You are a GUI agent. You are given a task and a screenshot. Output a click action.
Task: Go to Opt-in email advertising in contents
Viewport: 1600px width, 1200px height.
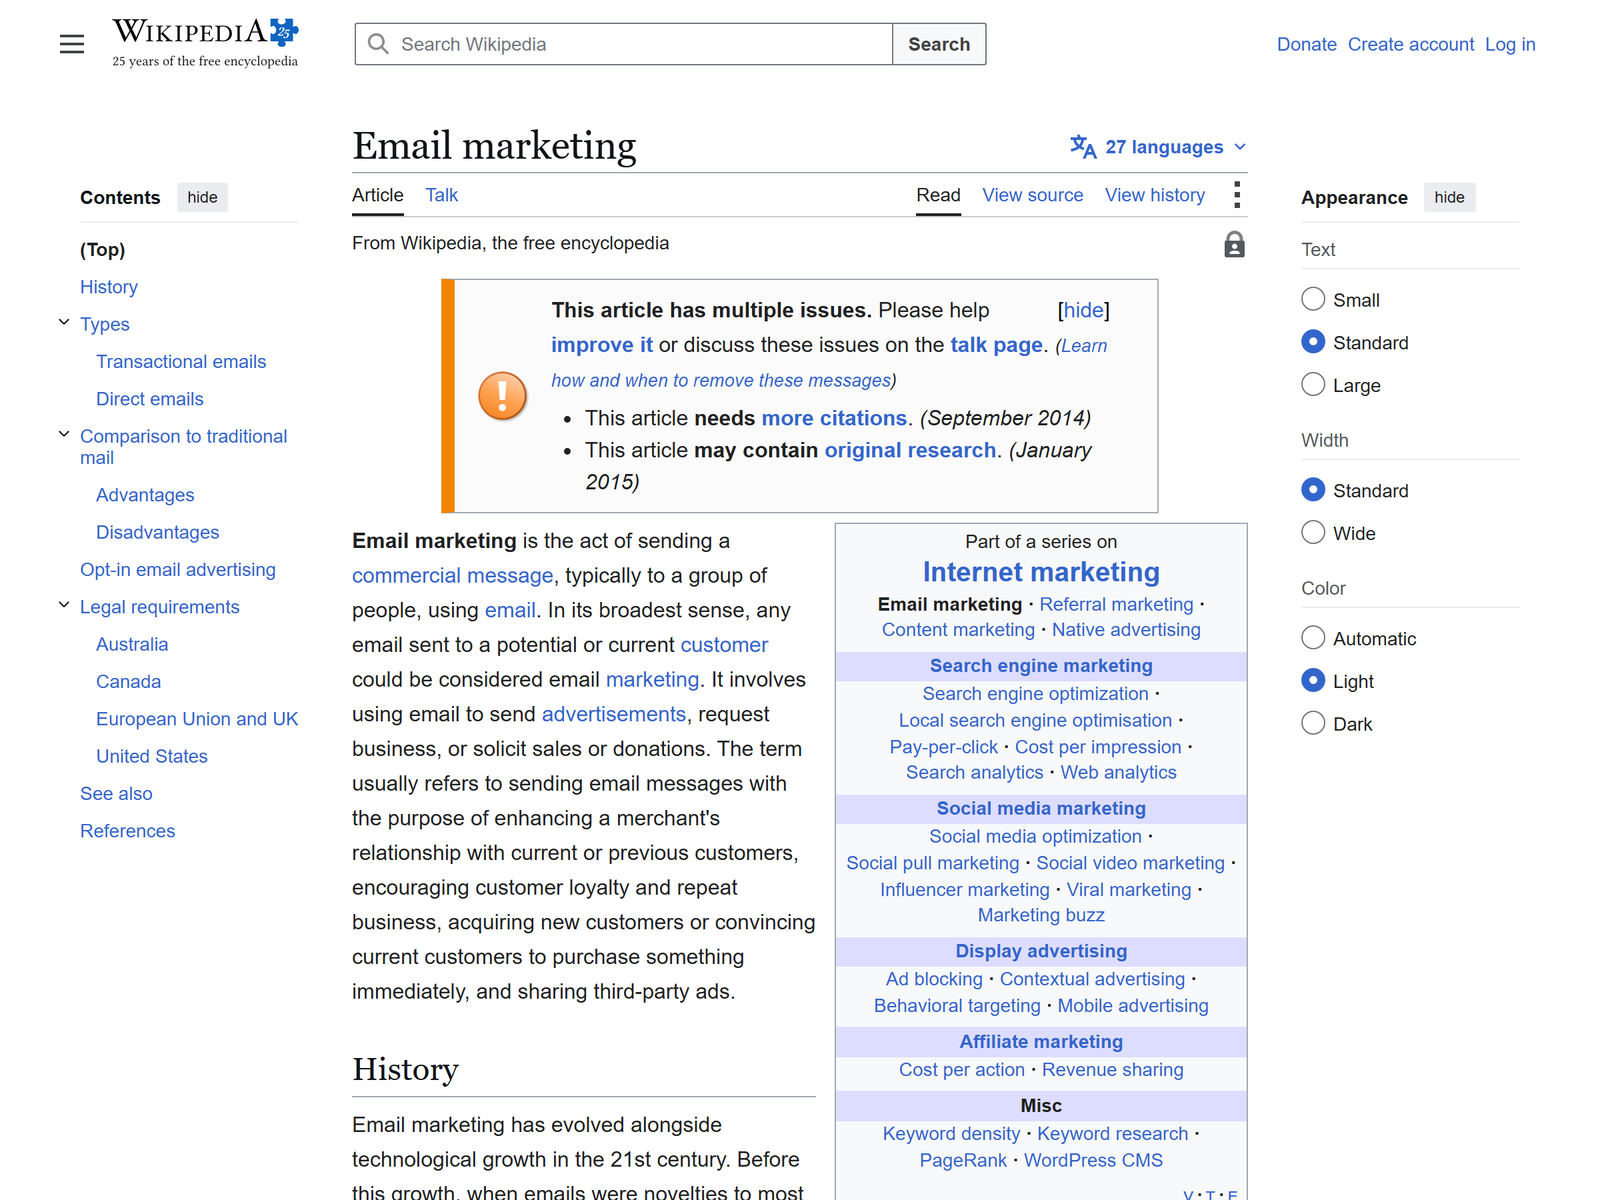pyautogui.click(x=178, y=570)
